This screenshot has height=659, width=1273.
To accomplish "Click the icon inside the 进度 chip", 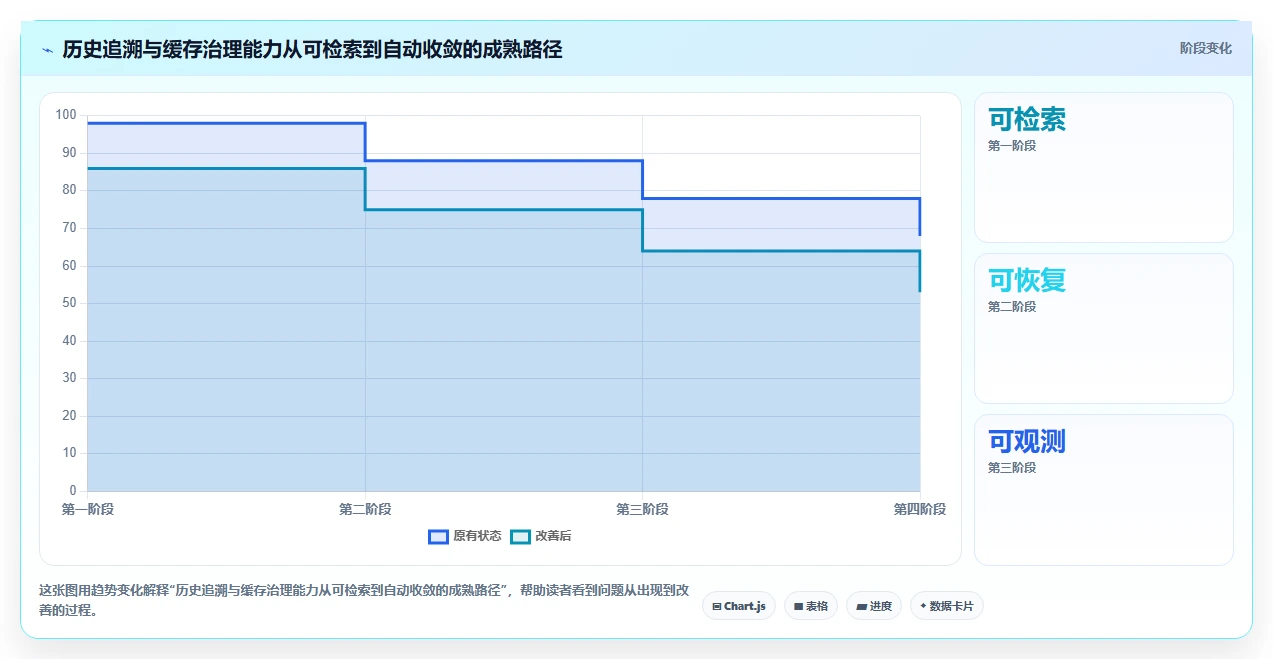I will click(861, 606).
